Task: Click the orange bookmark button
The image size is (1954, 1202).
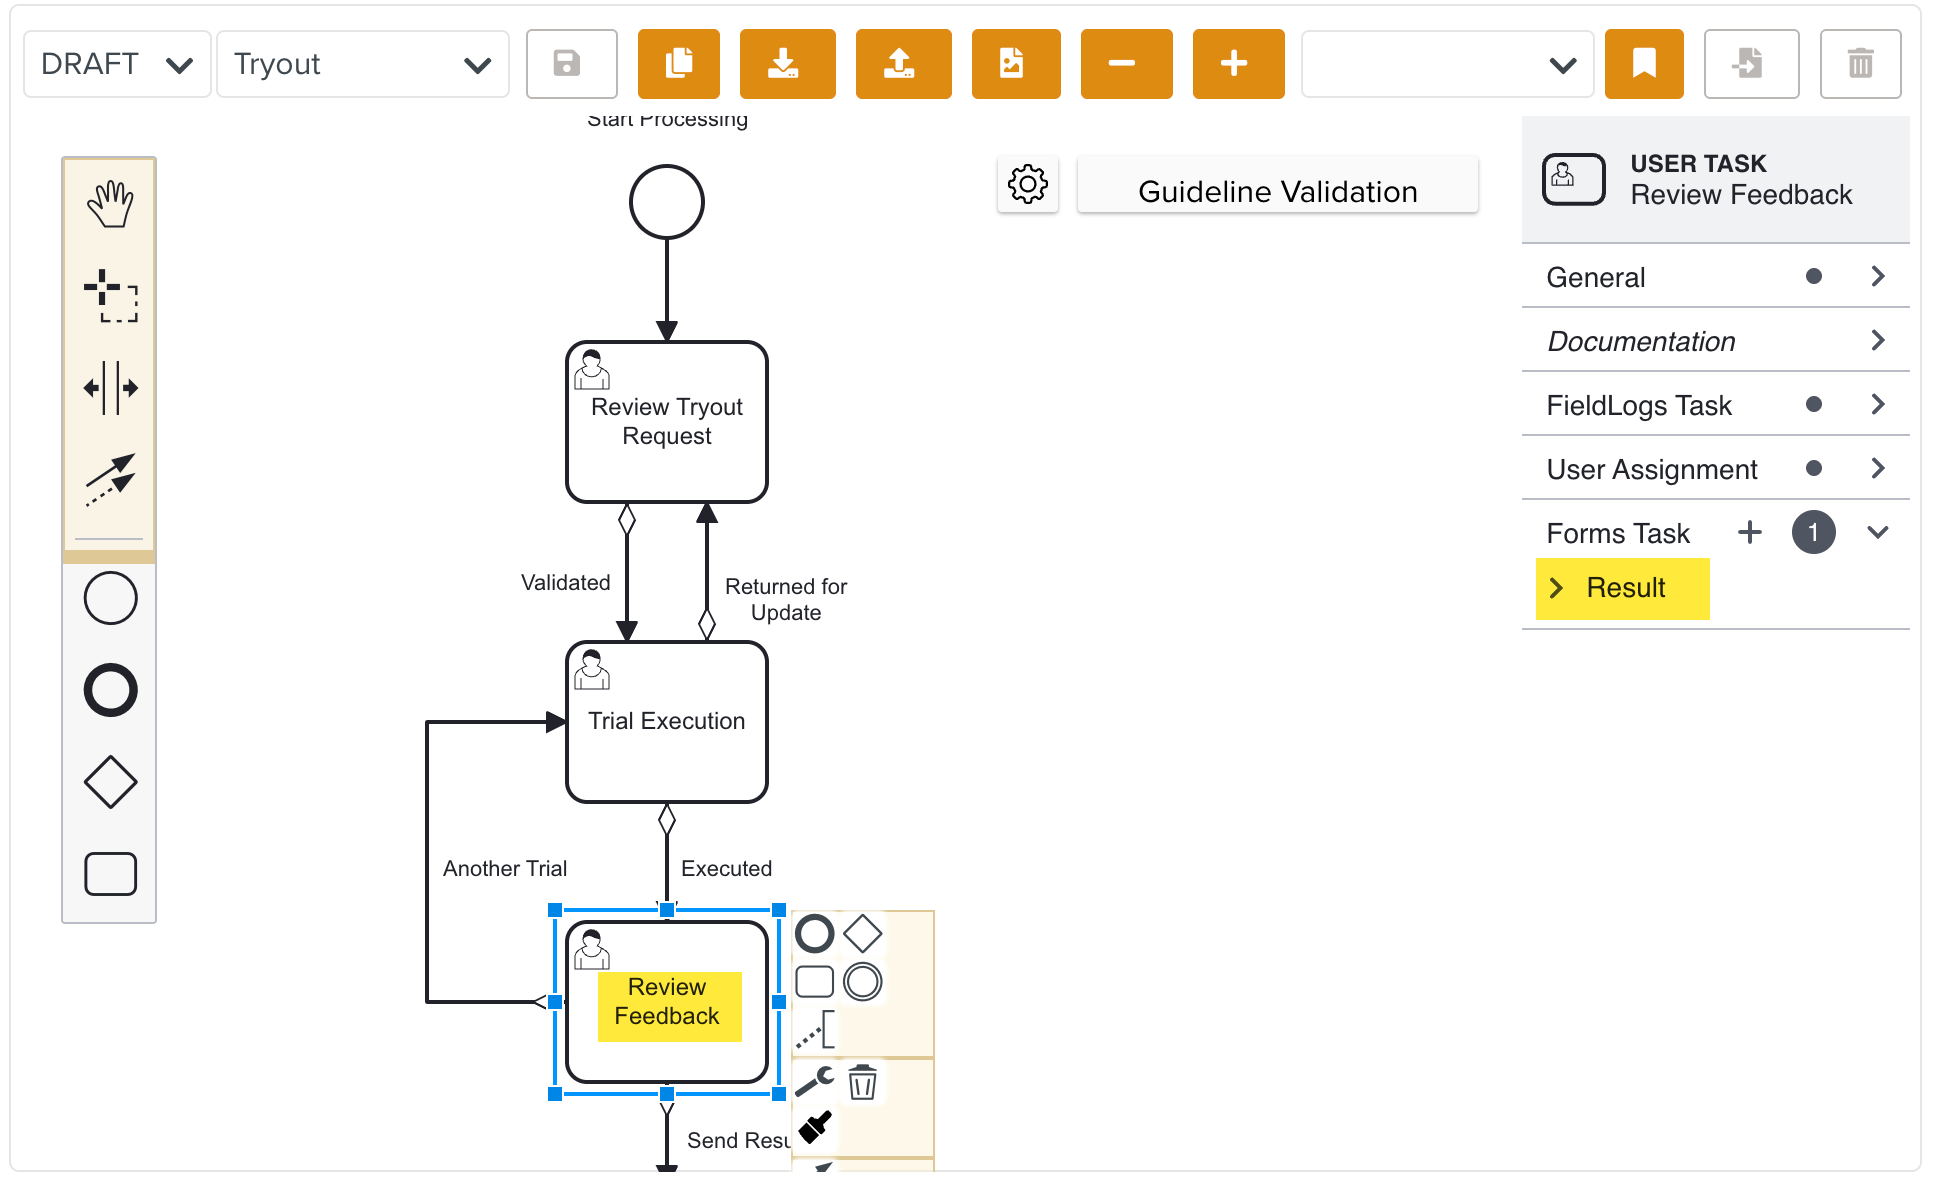Action: click(1643, 64)
